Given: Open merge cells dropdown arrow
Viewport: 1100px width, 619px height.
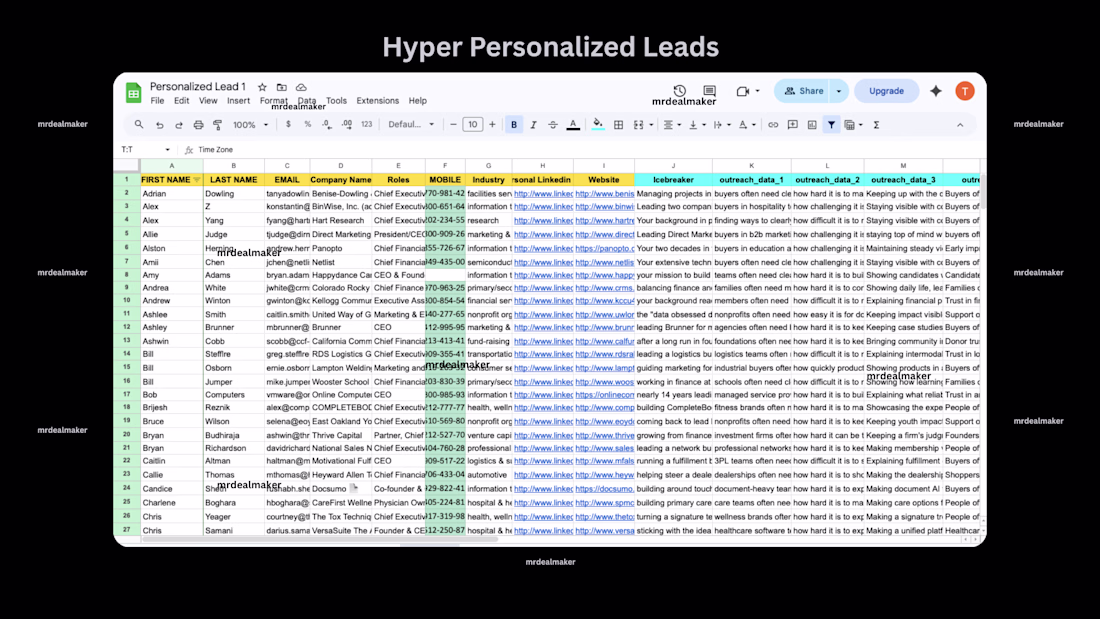Looking at the screenshot, I should (x=651, y=125).
